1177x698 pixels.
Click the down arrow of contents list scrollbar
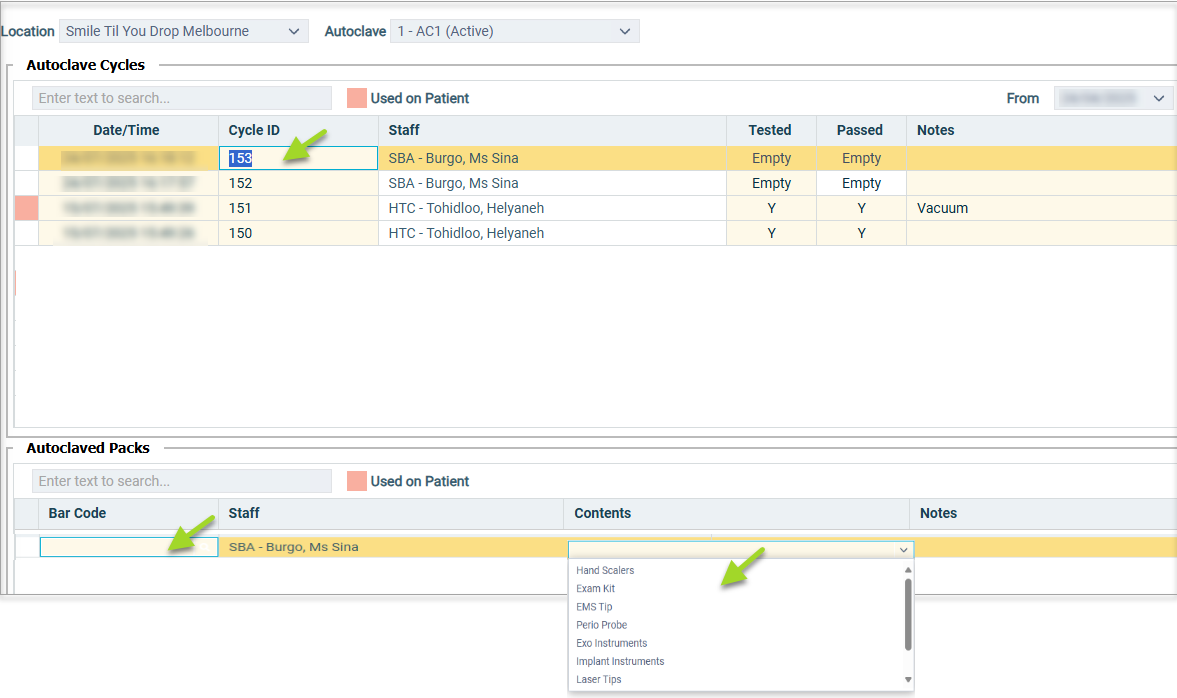tap(908, 679)
